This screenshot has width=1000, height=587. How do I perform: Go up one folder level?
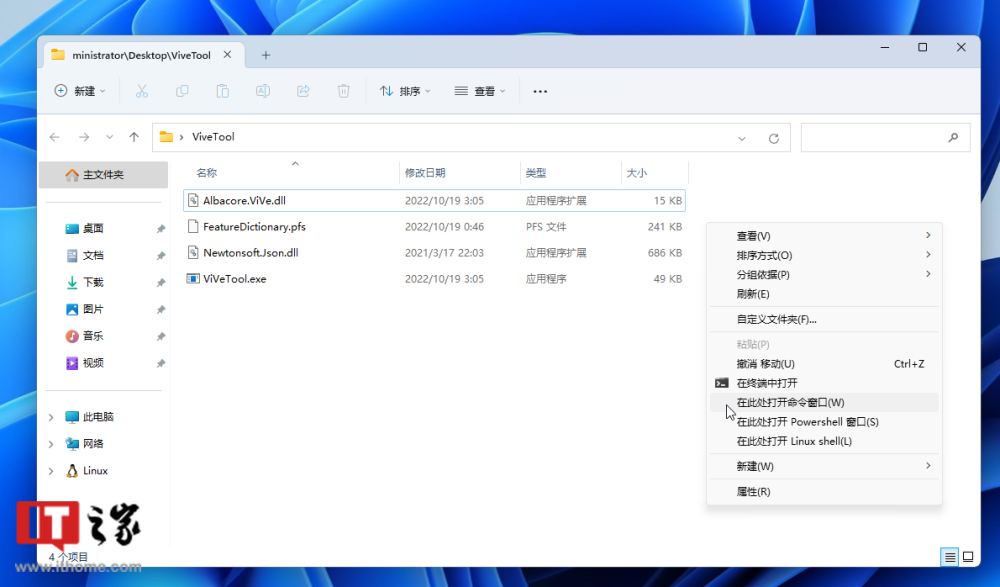[134, 137]
